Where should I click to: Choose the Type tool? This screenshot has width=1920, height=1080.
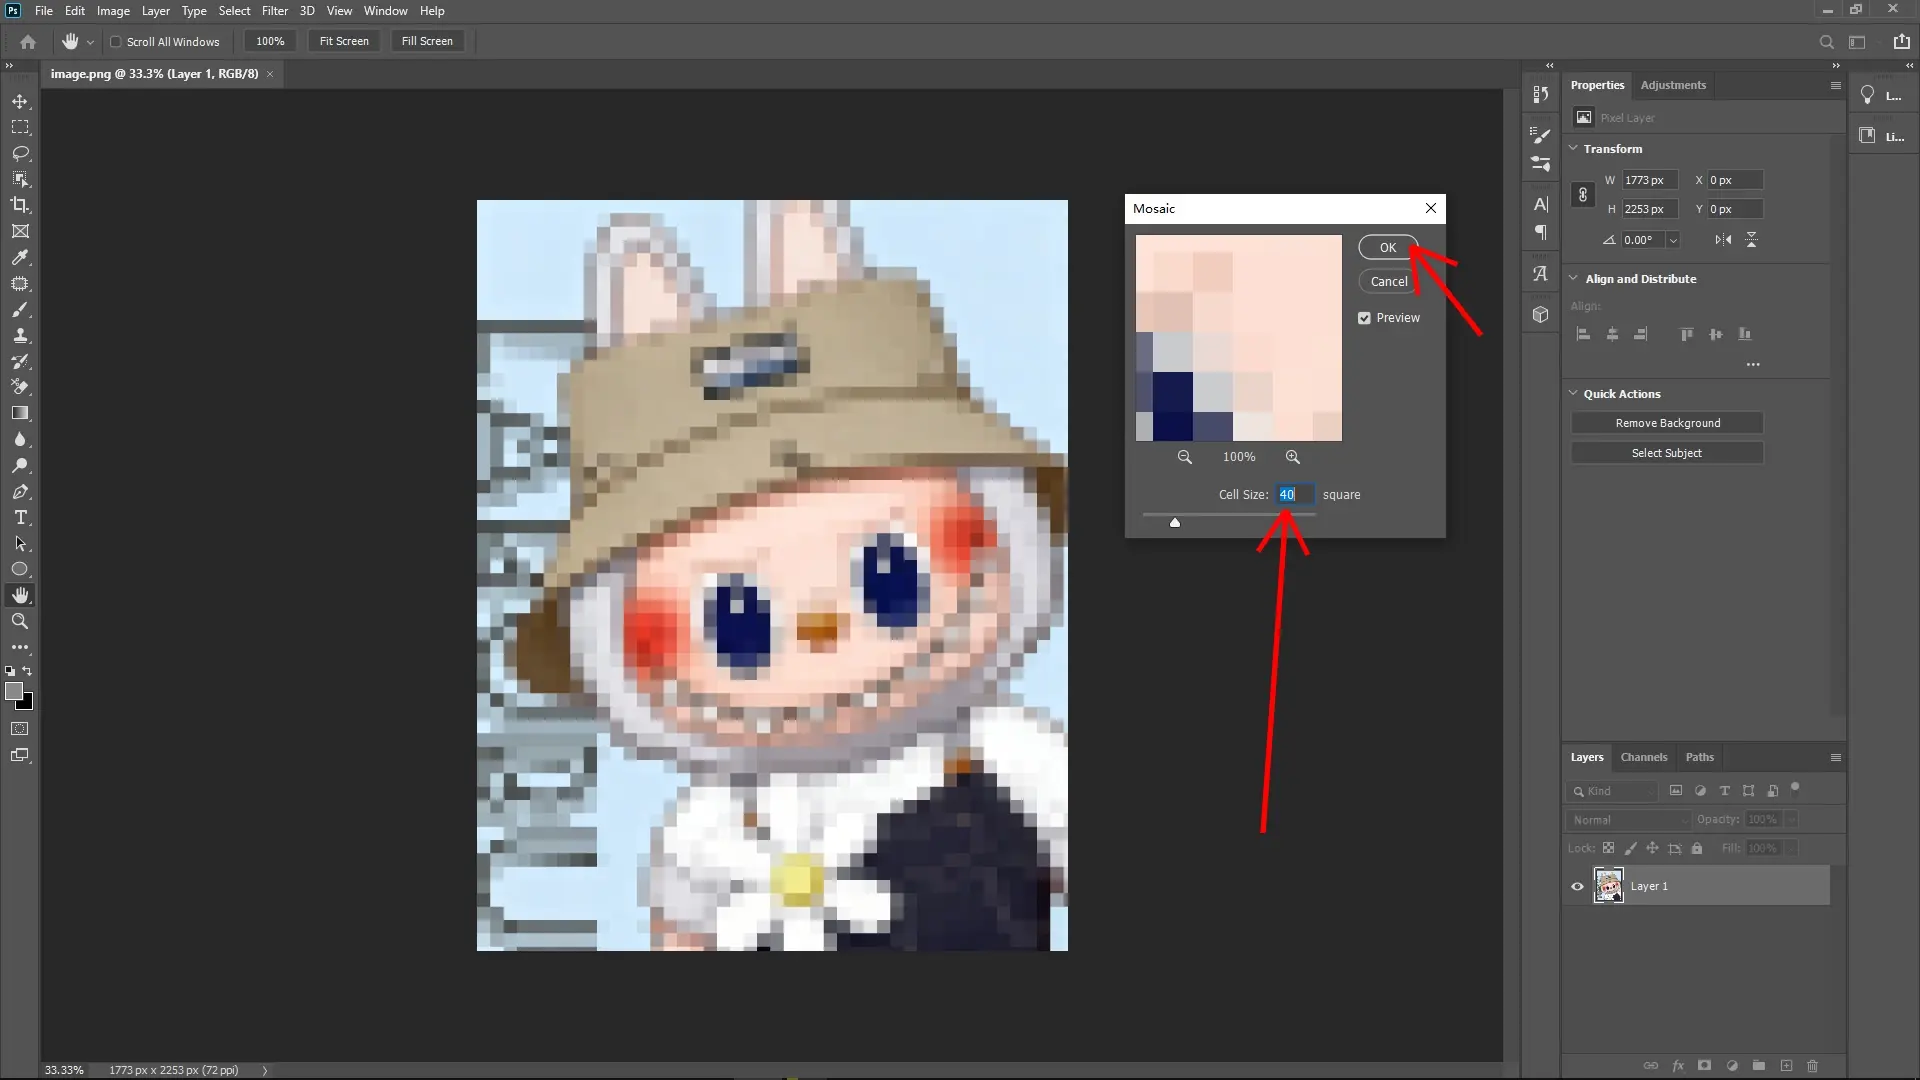point(20,517)
